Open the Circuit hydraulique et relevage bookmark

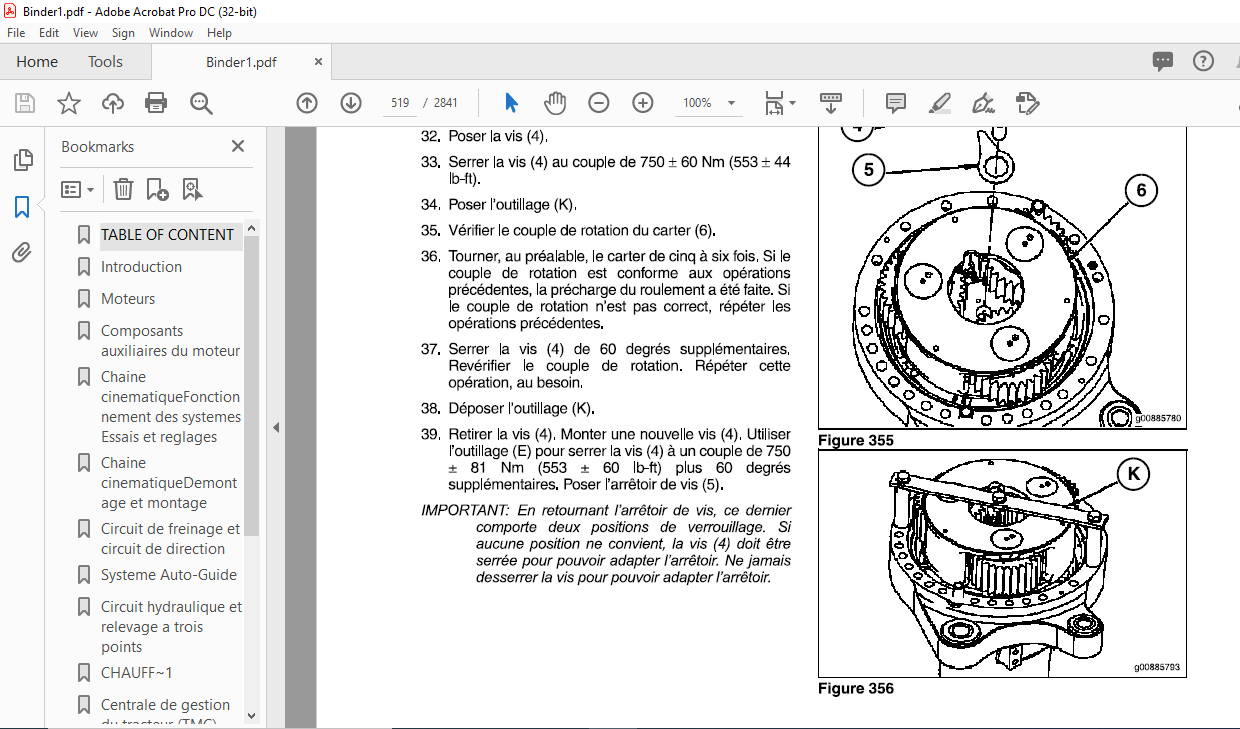tap(171, 627)
